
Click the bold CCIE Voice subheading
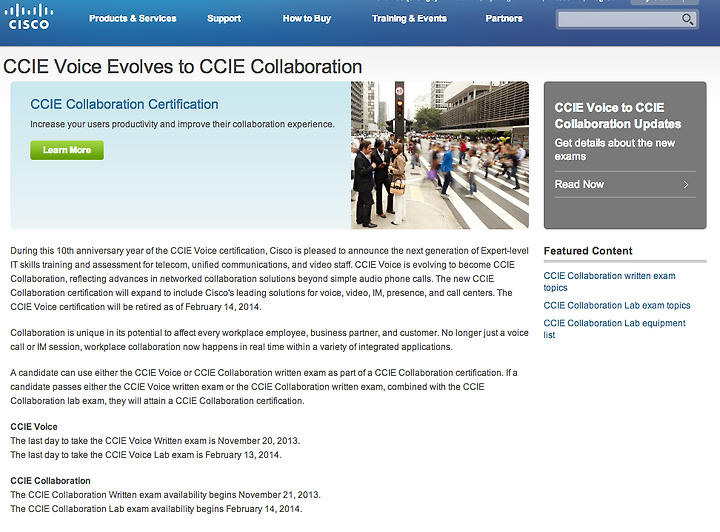[34, 426]
